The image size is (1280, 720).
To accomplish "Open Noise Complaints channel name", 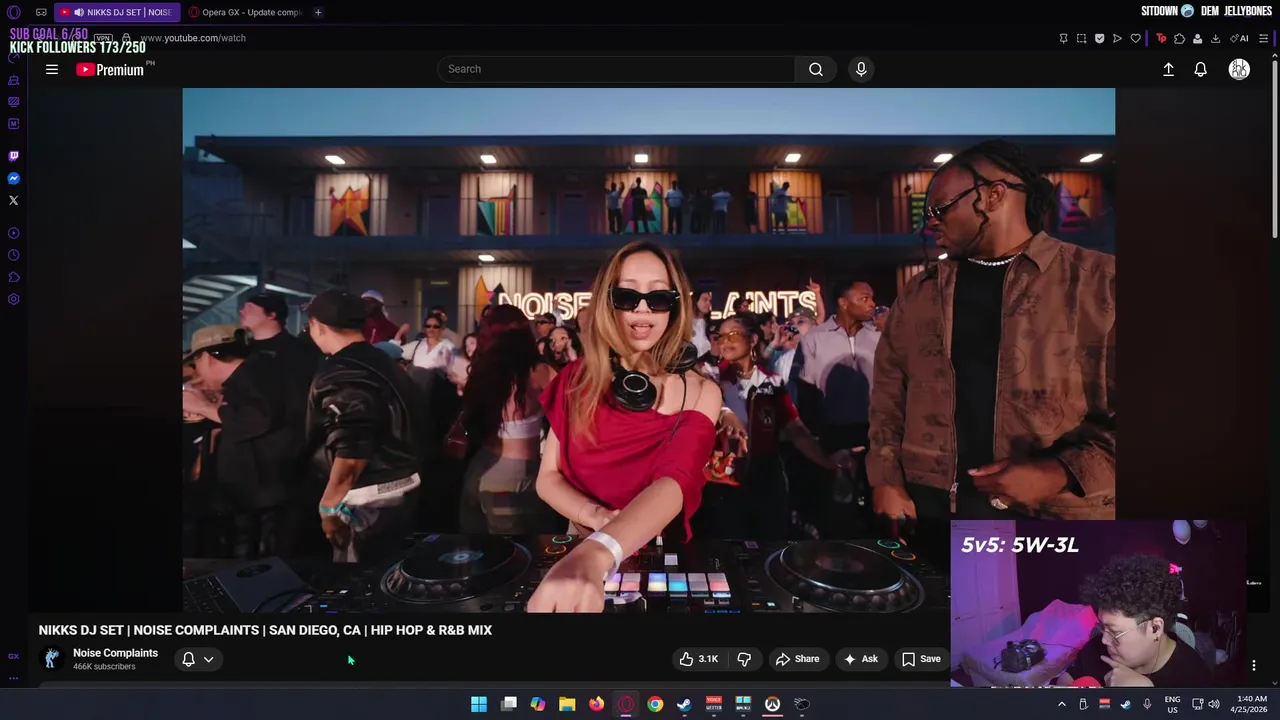I will point(115,653).
